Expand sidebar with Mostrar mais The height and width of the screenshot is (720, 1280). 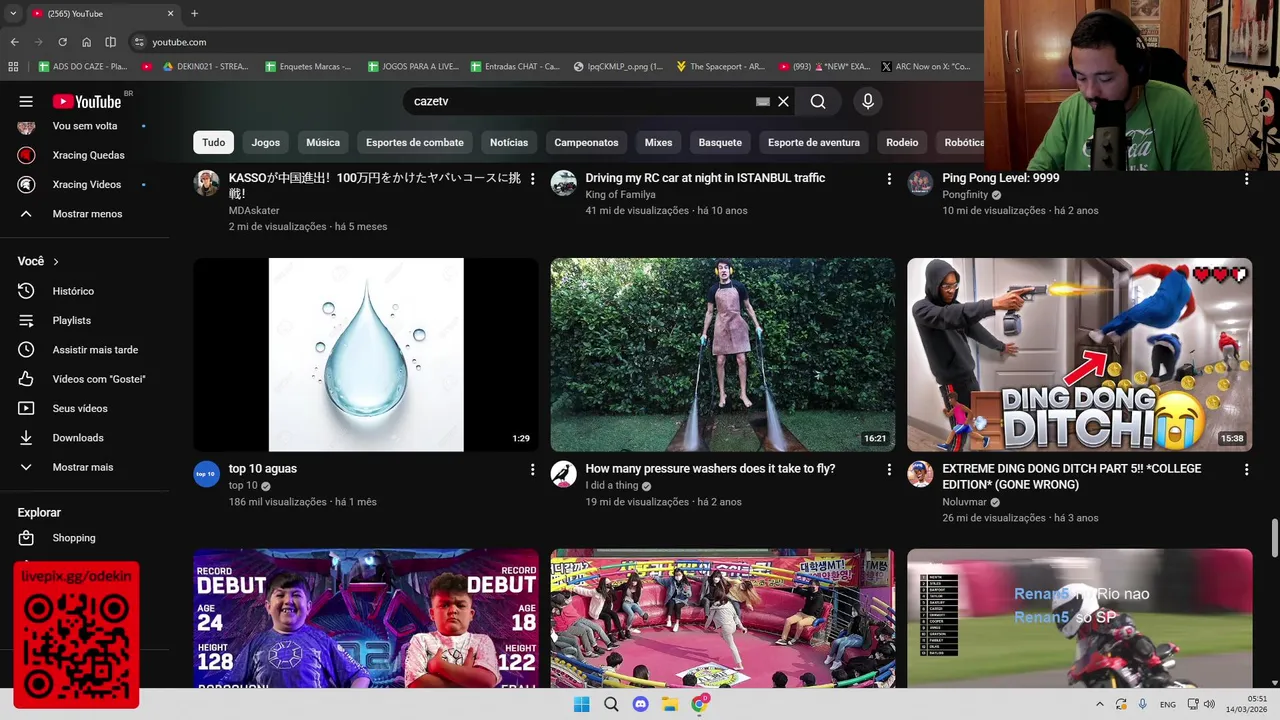[85, 467]
